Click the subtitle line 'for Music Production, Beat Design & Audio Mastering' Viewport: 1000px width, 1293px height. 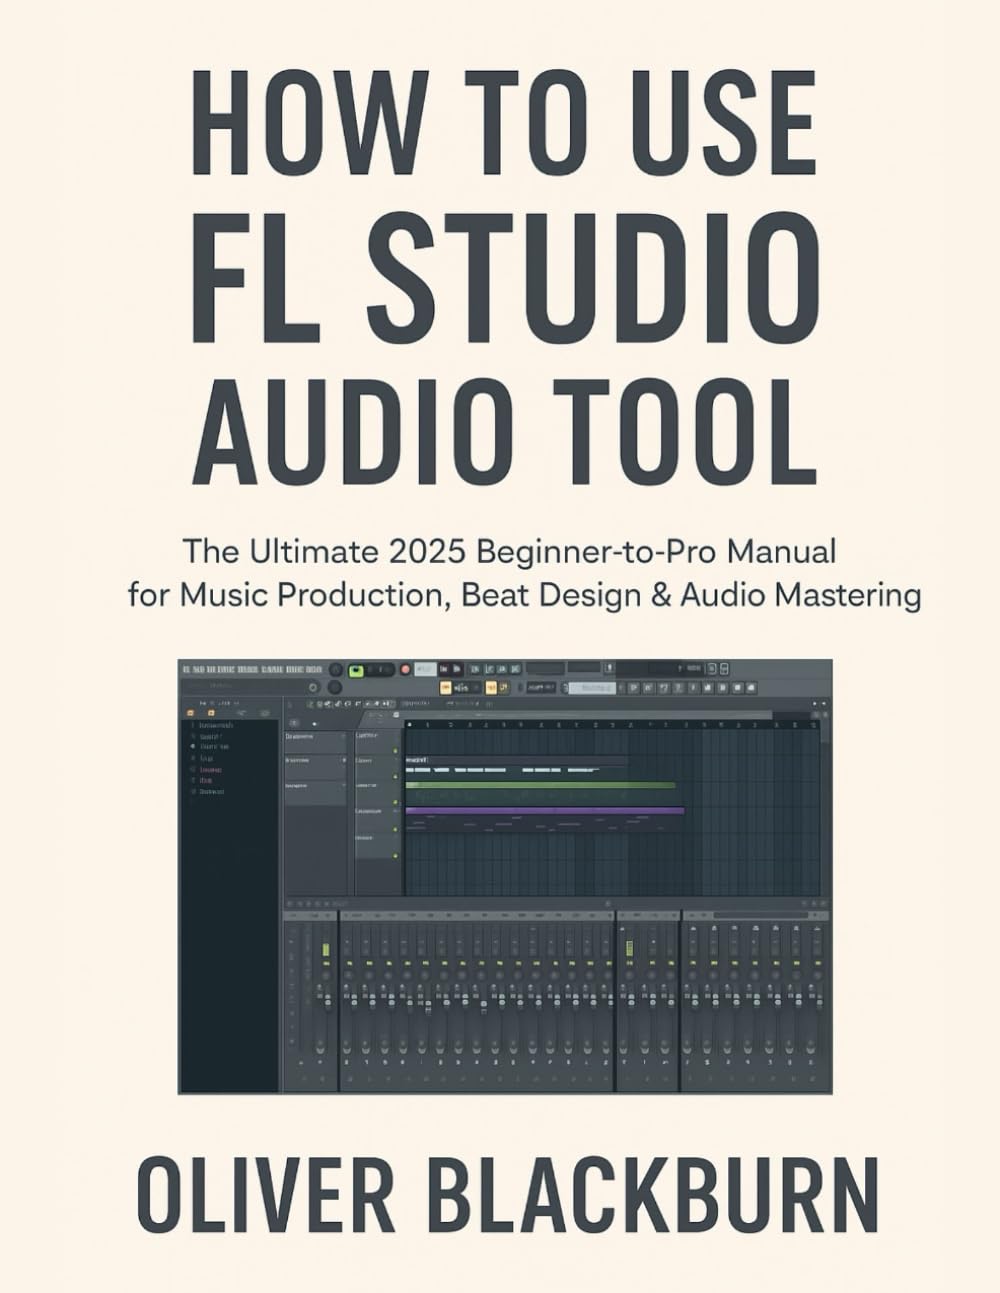click(x=524, y=595)
